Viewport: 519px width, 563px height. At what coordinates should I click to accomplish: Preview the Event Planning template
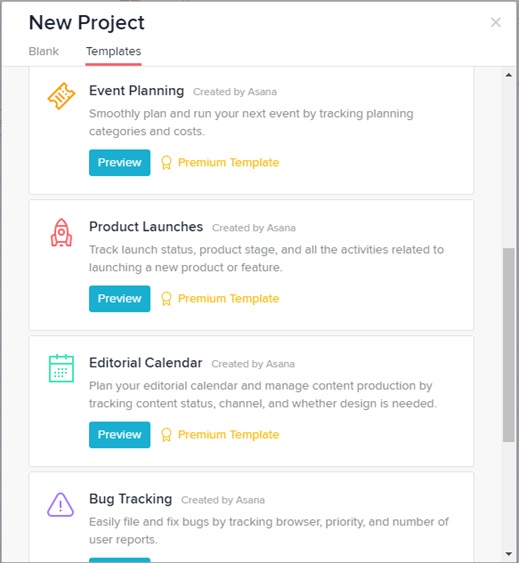pos(120,163)
